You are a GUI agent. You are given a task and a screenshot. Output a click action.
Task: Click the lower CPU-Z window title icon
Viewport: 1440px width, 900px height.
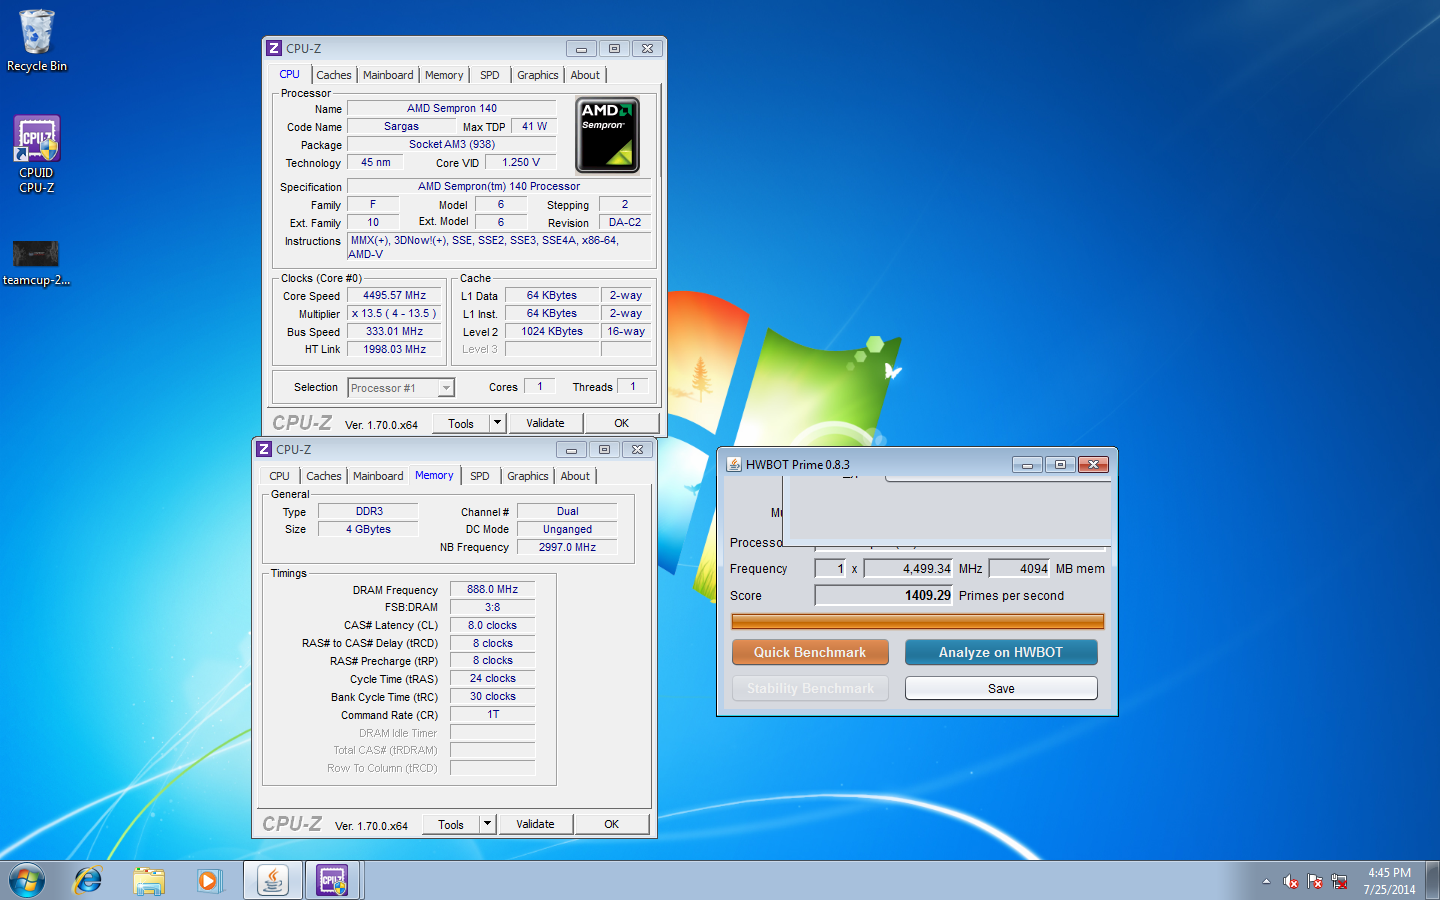(264, 449)
